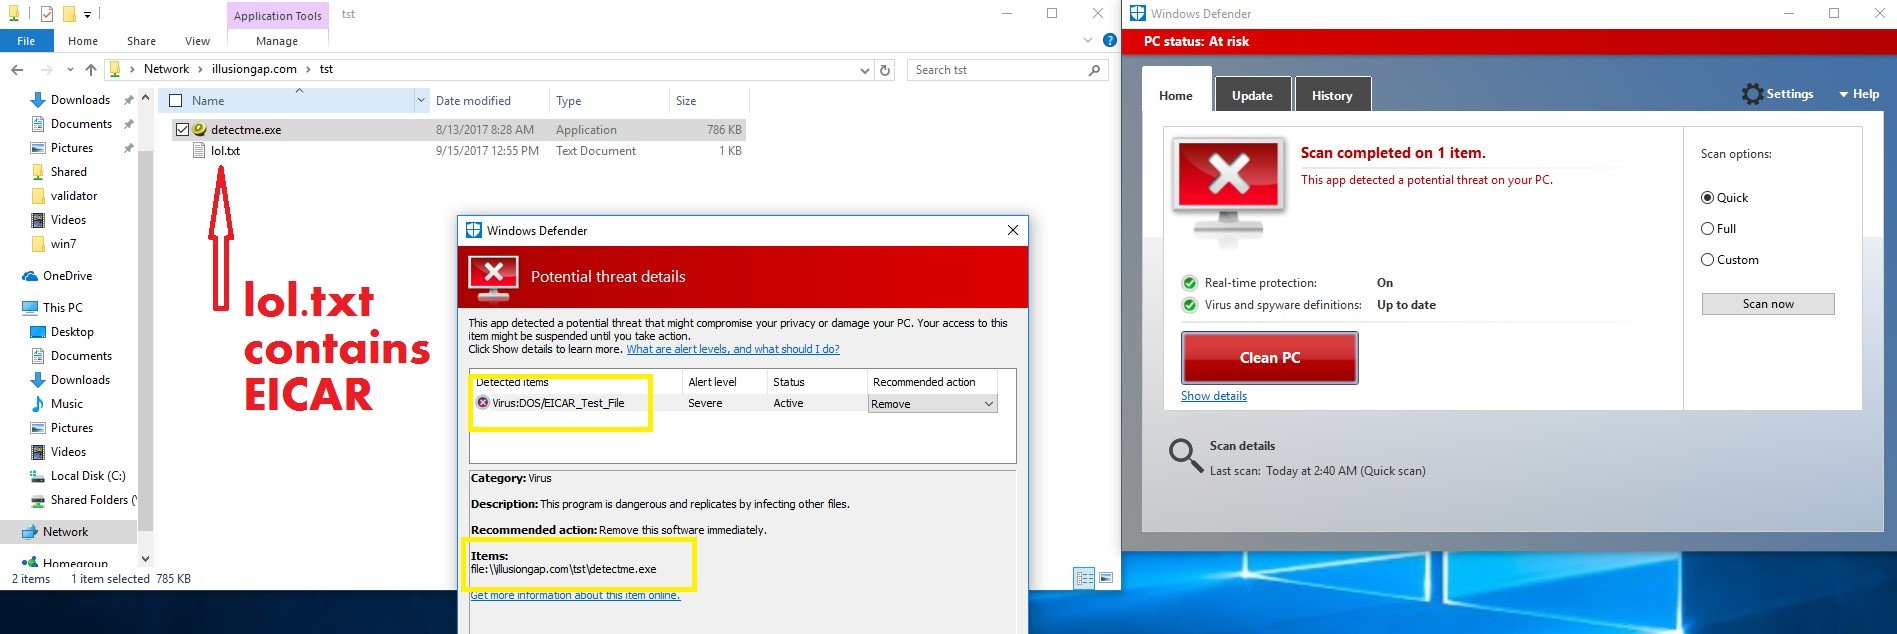The width and height of the screenshot is (1897, 634).
Task: Select the Full scan option
Action: point(1708,229)
